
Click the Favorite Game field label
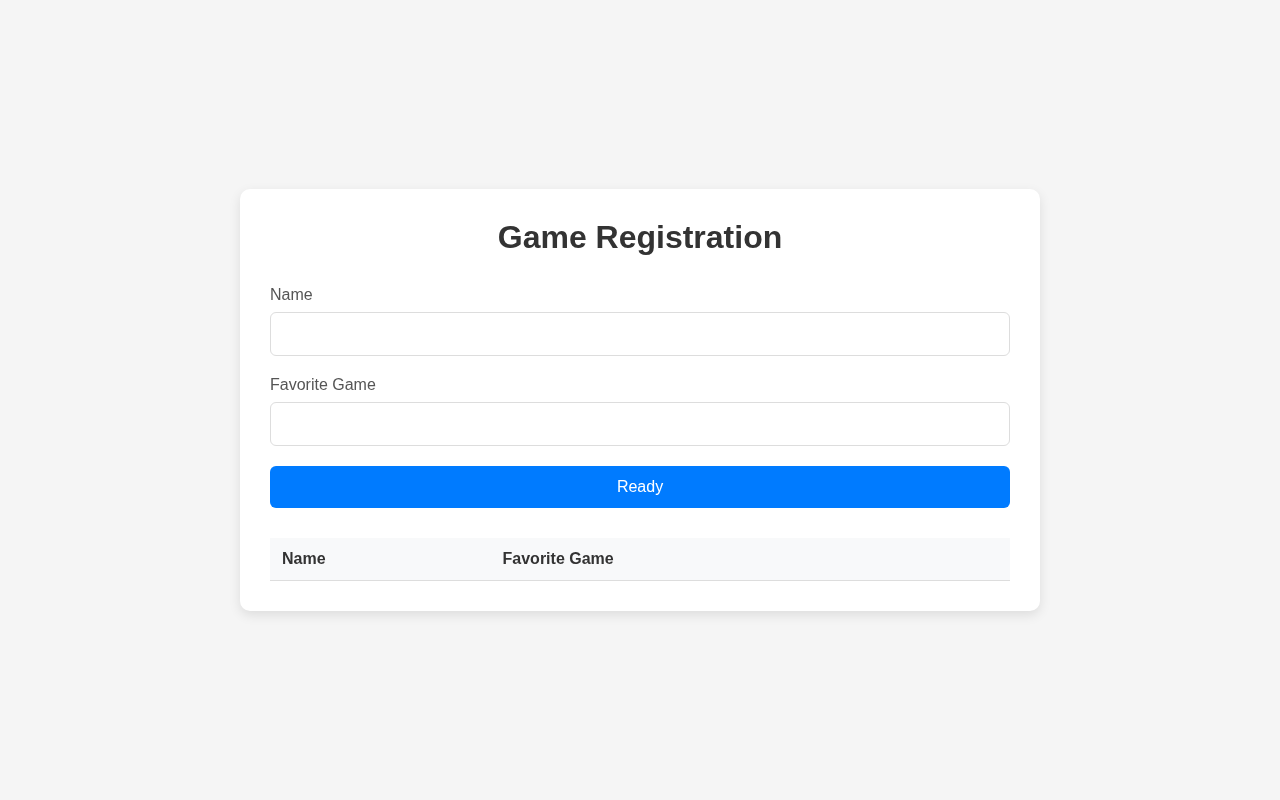tap(323, 385)
